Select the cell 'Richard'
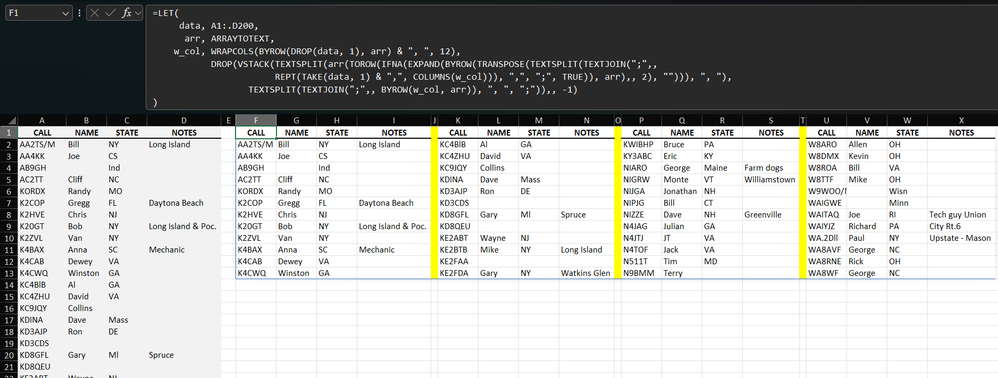The width and height of the screenshot is (998, 378). point(867,226)
